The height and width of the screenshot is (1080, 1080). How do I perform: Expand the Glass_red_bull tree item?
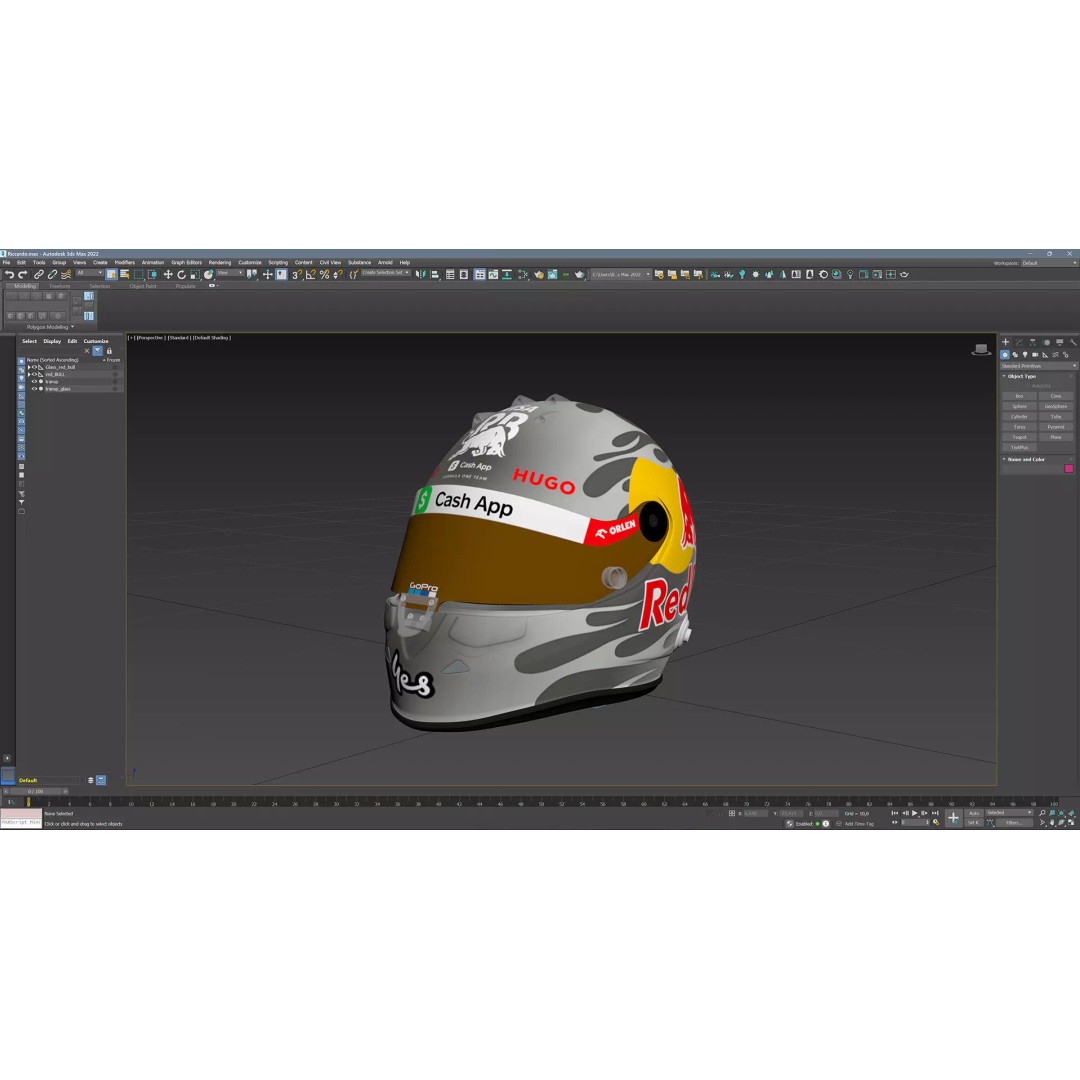29,367
